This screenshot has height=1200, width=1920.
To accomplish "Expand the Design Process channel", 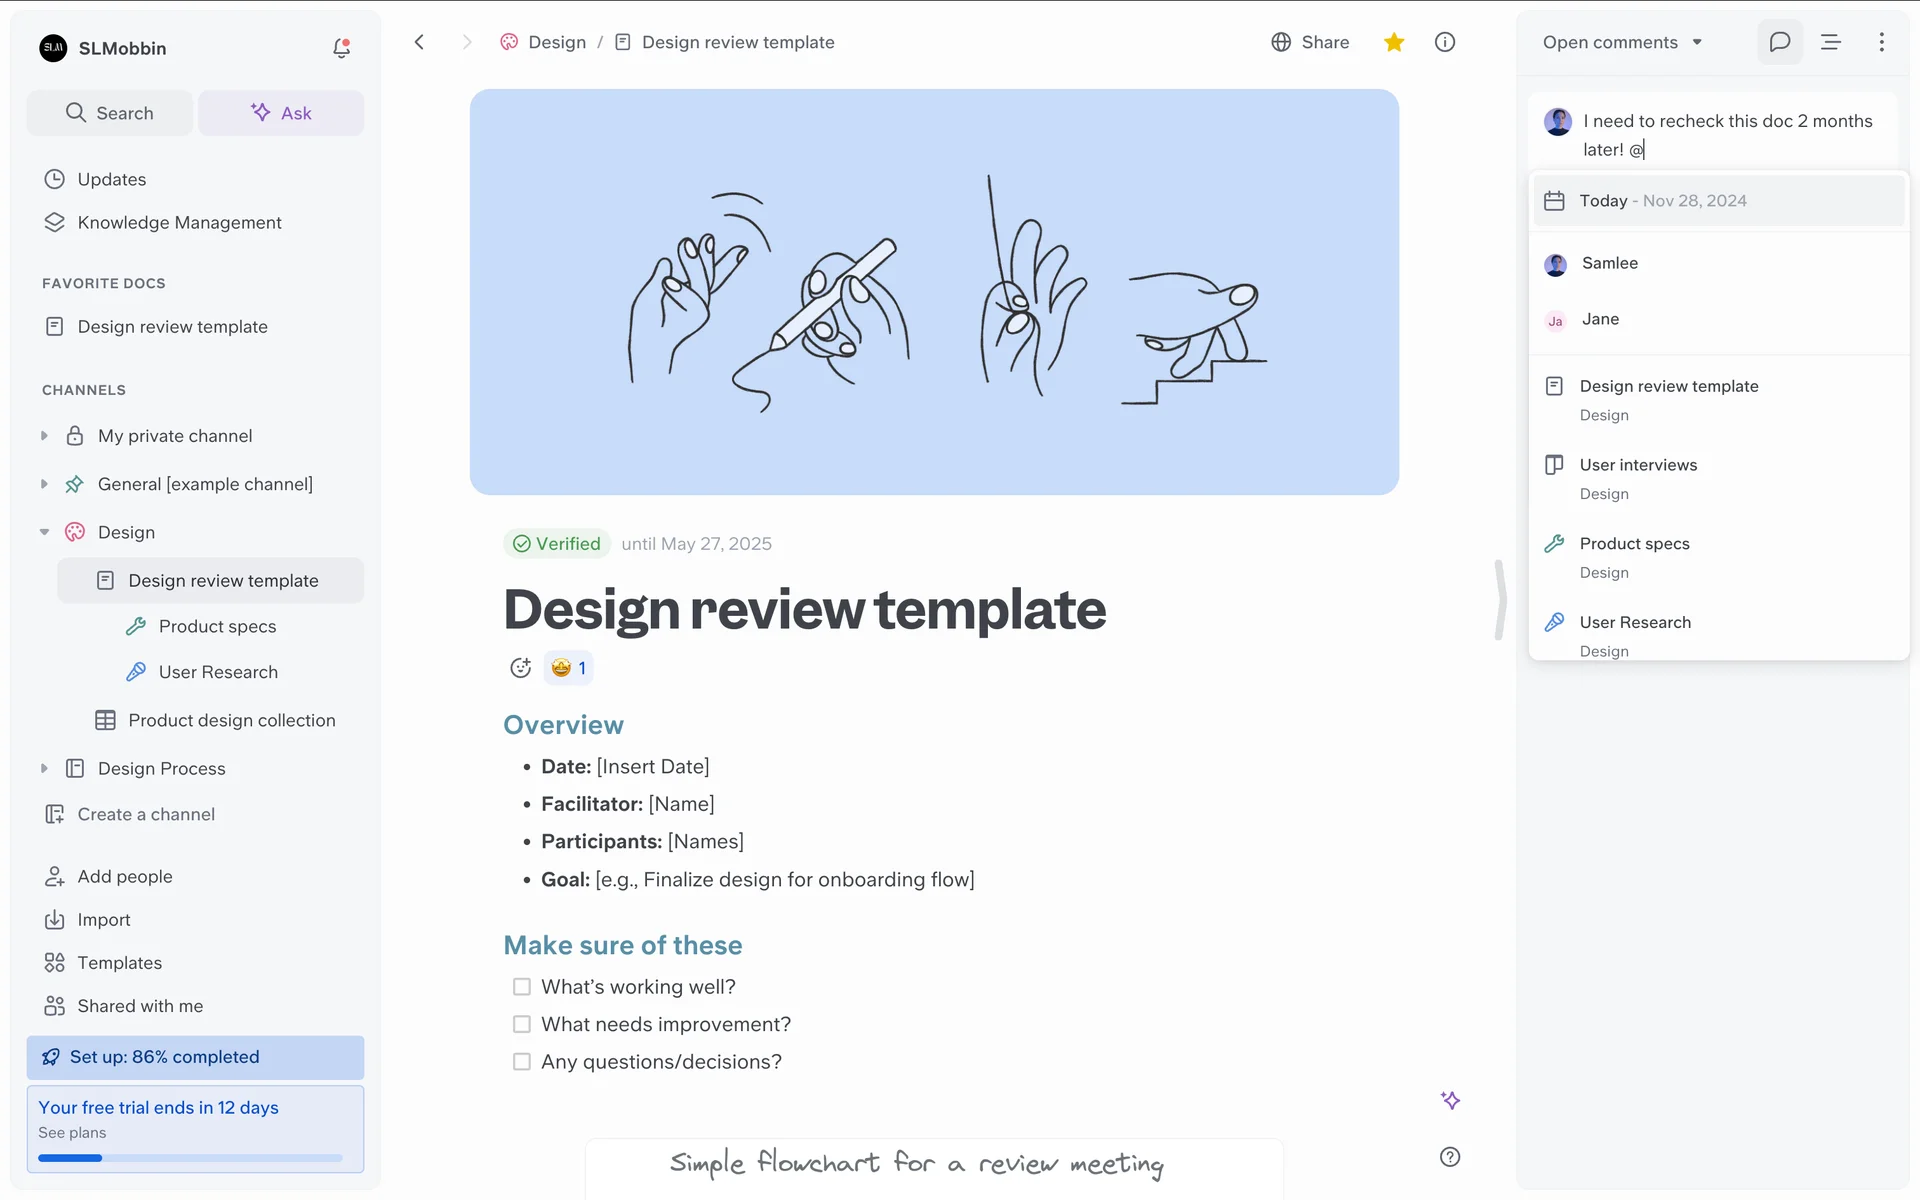I will (x=44, y=768).
